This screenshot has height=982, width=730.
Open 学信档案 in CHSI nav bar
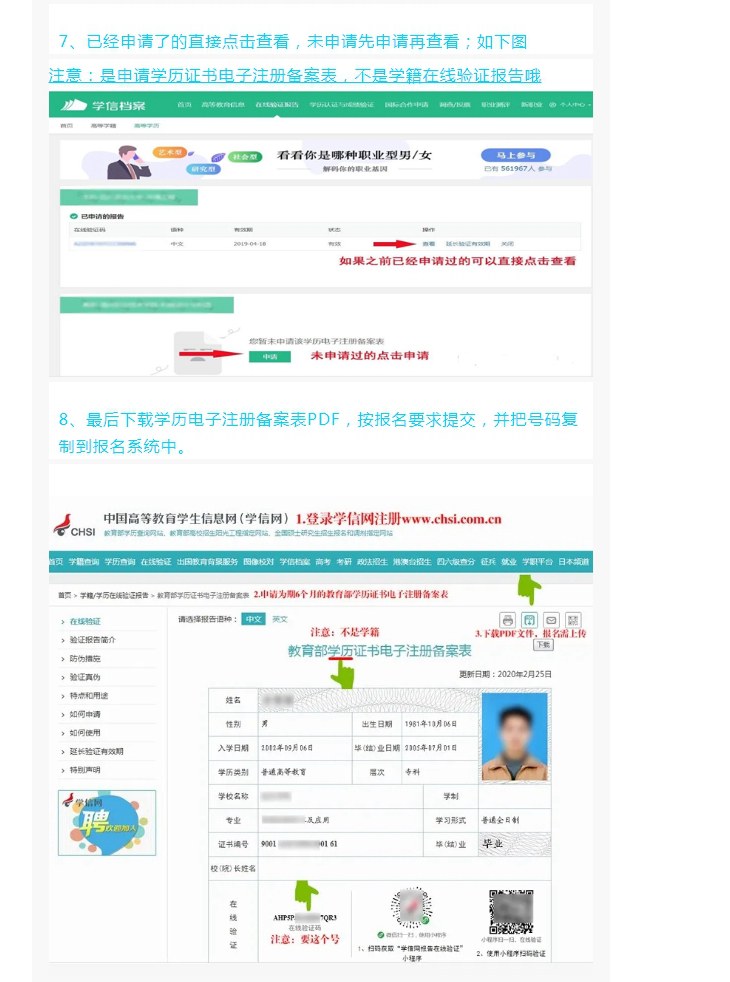coord(295,562)
